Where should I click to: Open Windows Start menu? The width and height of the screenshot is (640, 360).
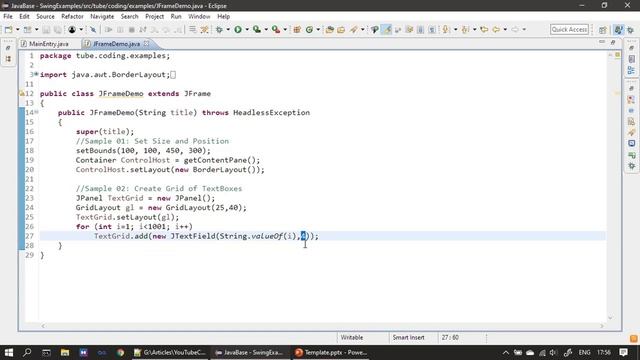(x=9, y=352)
